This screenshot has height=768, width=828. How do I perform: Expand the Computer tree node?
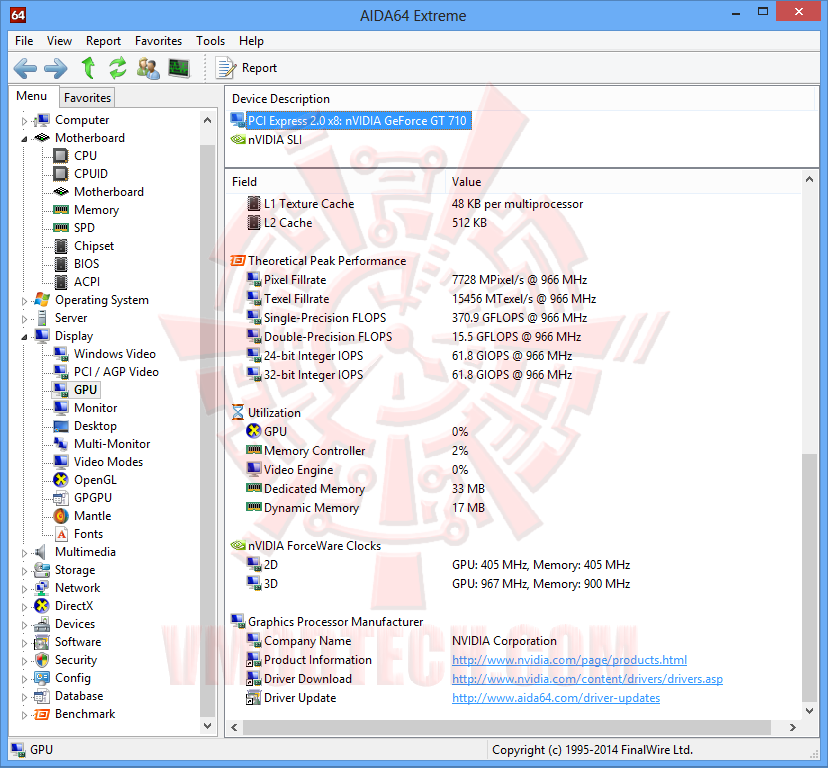(x=24, y=121)
